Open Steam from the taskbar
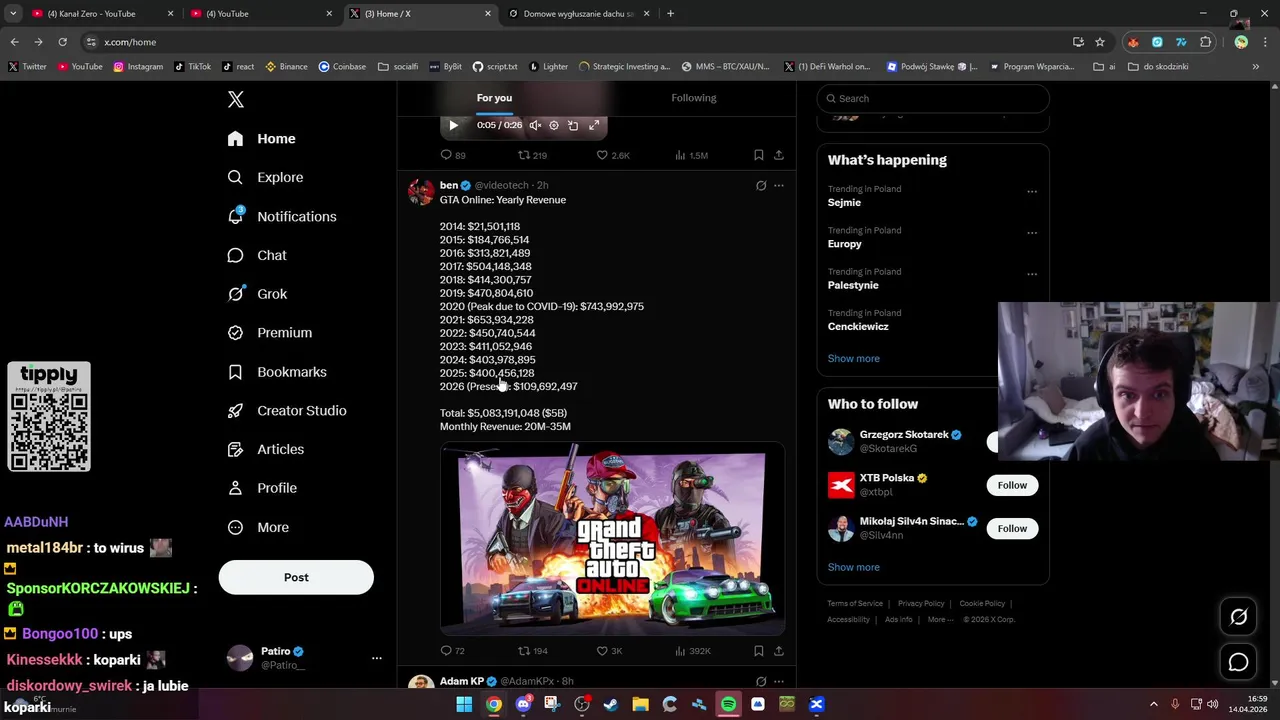The width and height of the screenshot is (1280, 720). 611,704
